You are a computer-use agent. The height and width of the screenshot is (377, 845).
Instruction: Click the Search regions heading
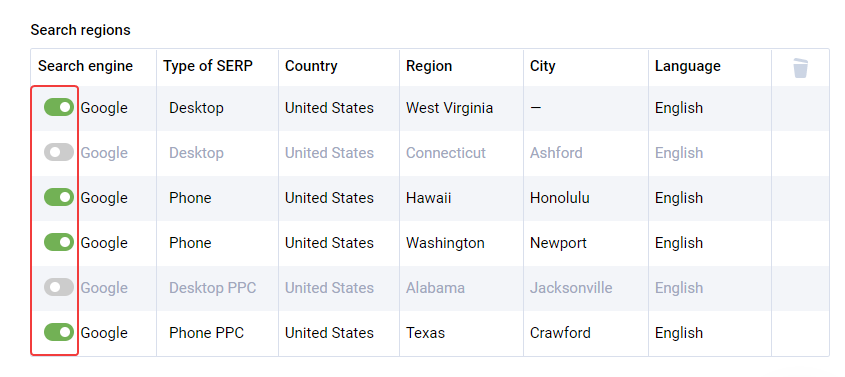pos(80,30)
